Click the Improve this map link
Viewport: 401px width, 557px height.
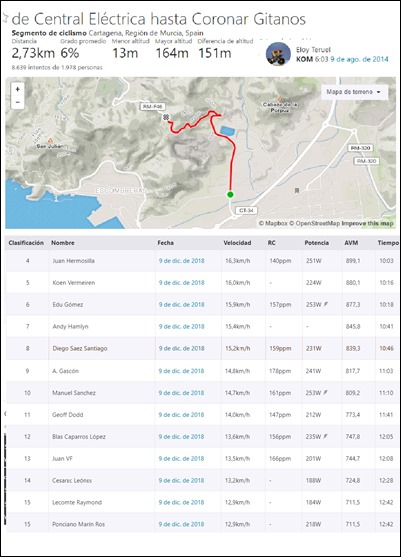367,223
